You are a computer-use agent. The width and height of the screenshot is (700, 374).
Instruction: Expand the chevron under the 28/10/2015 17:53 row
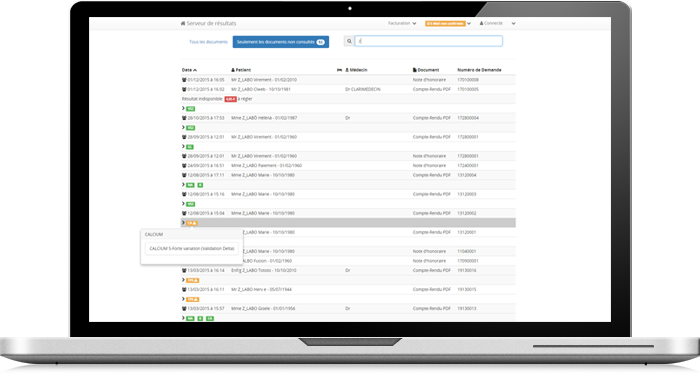(183, 128)
